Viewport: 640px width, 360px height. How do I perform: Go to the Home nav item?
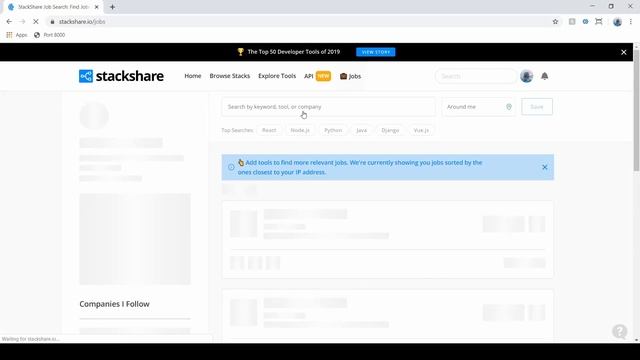193,76
